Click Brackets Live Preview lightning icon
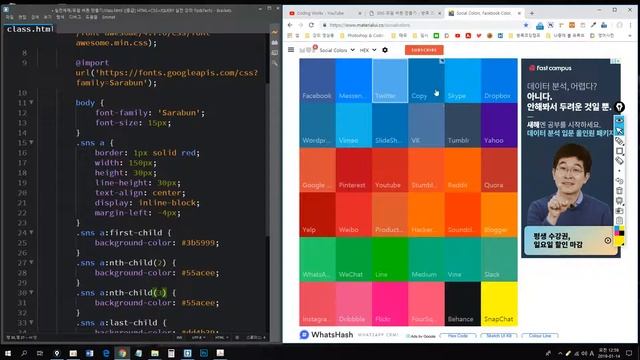Image resolution: width=640 pixels, height=360 pixels. [x=275, y=32]
